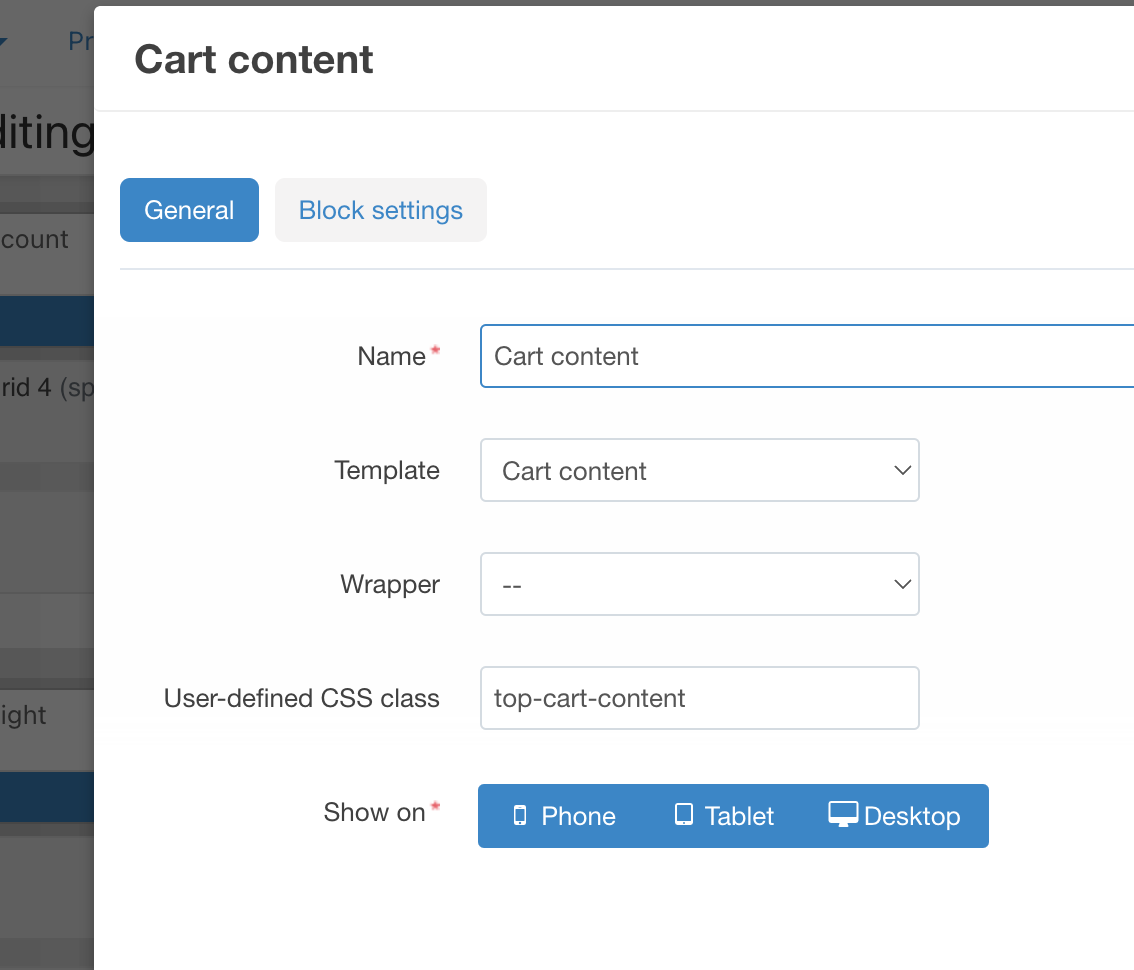Toggle Show on Tablet
Image resolution: width=1134 pixels, height=970 pixels.
point(725,816)
